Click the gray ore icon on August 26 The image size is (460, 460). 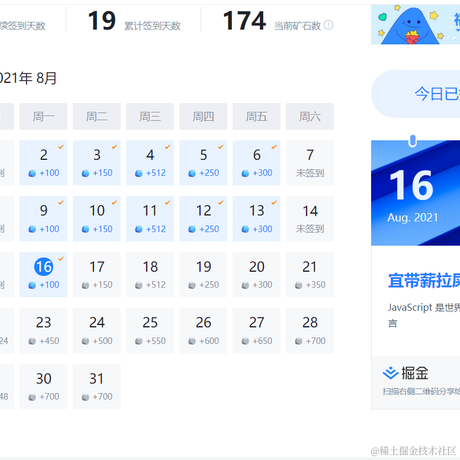pyautogui.click(x=192, y=341)
